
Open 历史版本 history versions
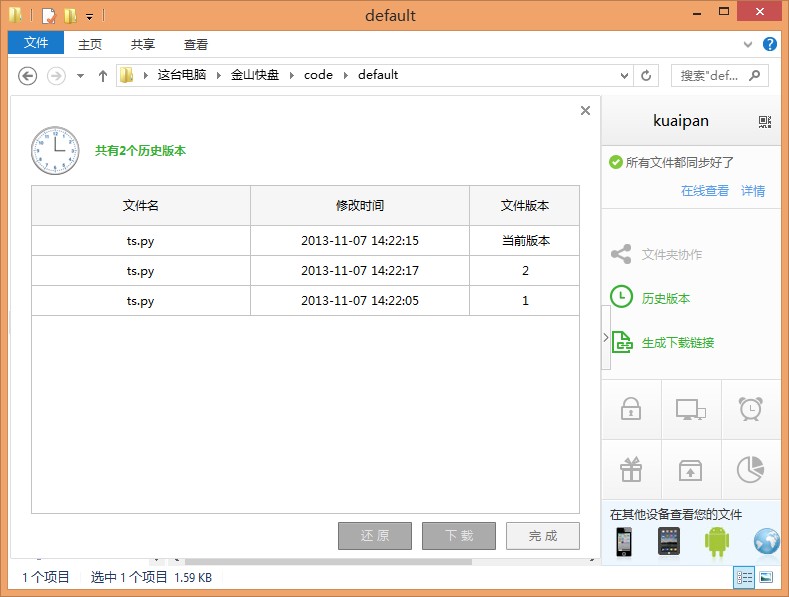tap(665, 298)
